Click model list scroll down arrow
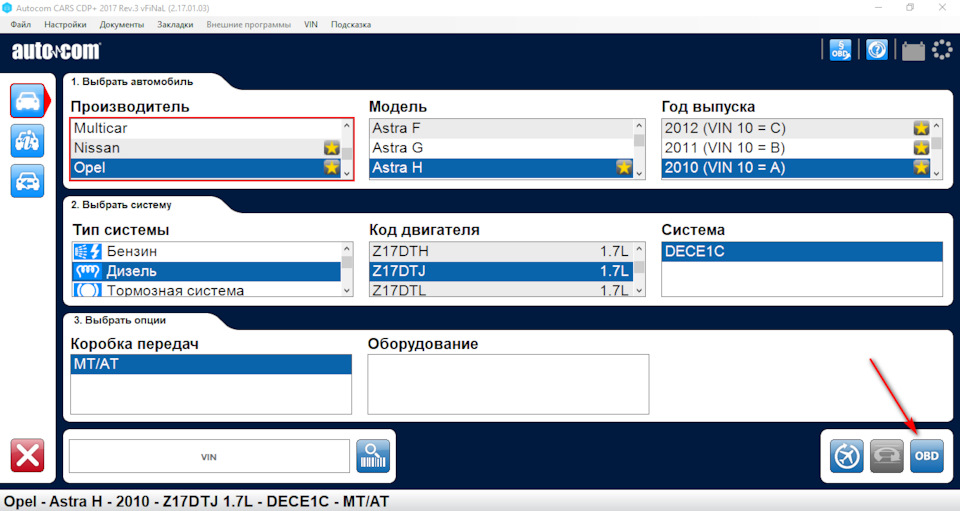 coord(639,173)
